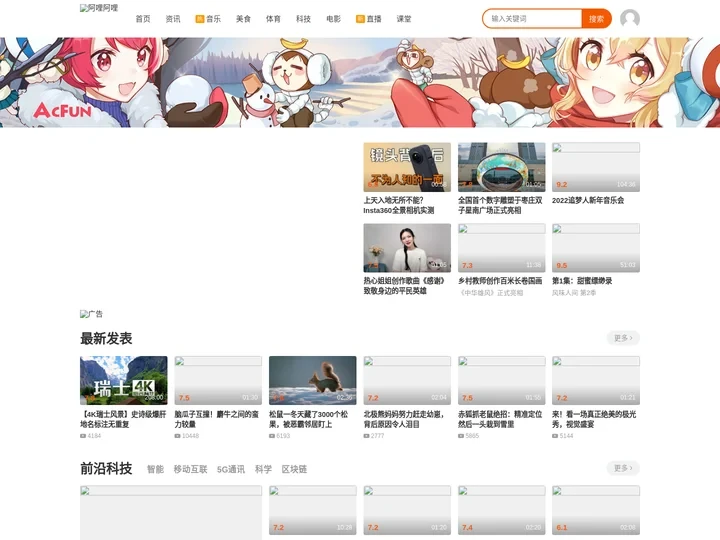Viewport: 720px width, 540px height.
Task: Open the 7.2 rated 极光秀 thumbnail
Action: click(596, 380)
